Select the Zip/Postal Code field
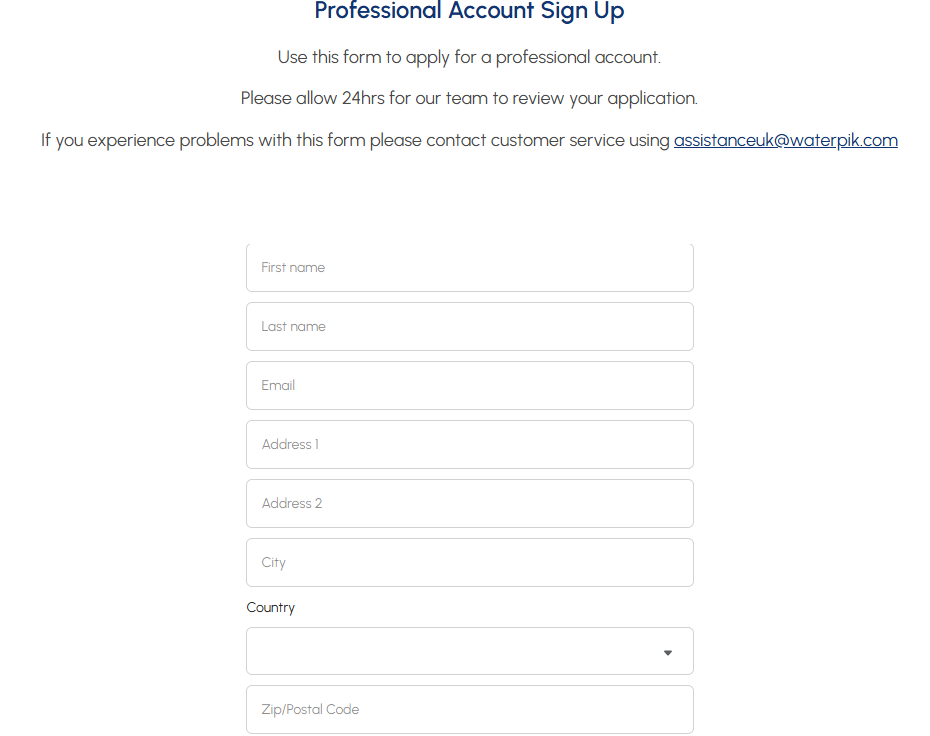Screen dimensions: 930x736 point(469,710)
